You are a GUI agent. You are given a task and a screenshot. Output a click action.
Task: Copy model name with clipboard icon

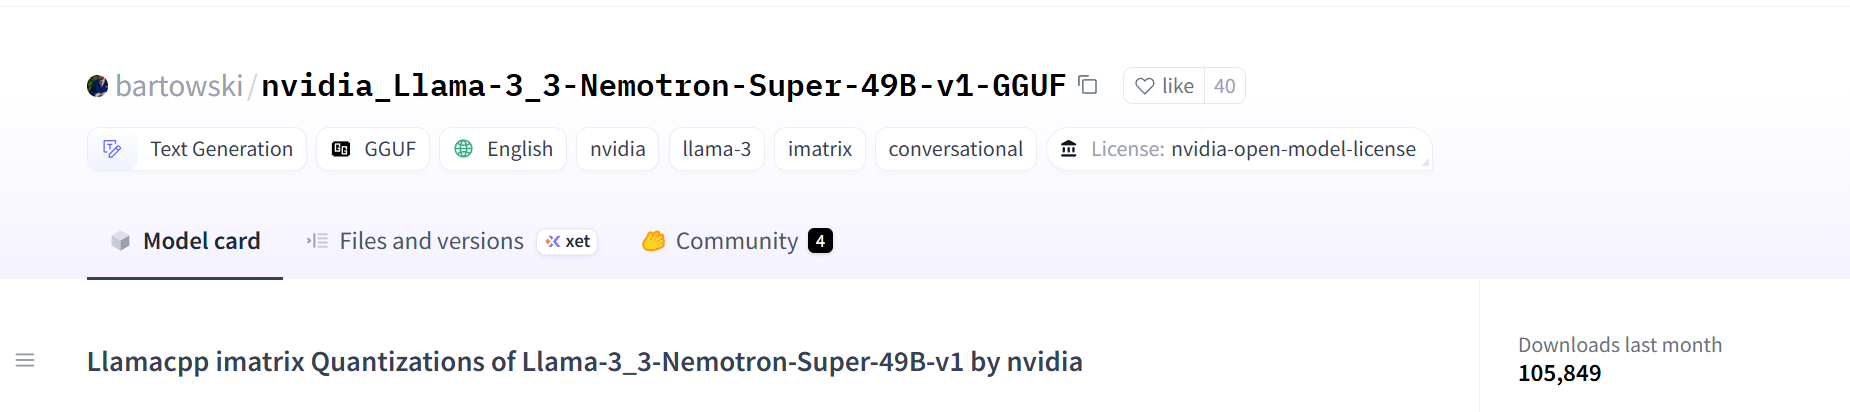(x=1088, y=86)
